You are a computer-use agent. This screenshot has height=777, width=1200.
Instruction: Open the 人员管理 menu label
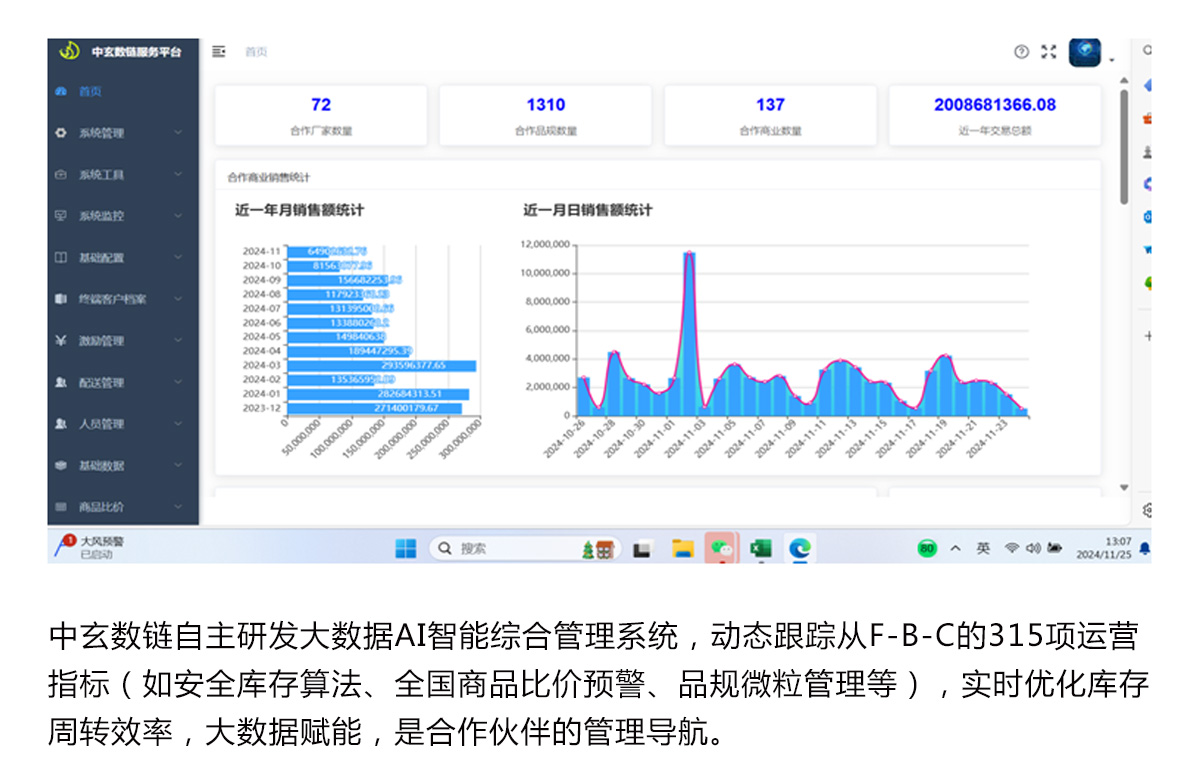tap(102, 424)
